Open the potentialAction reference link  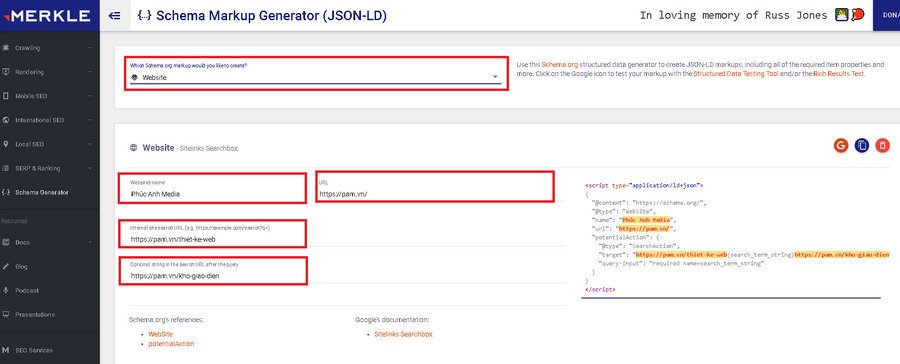point(171,344)
